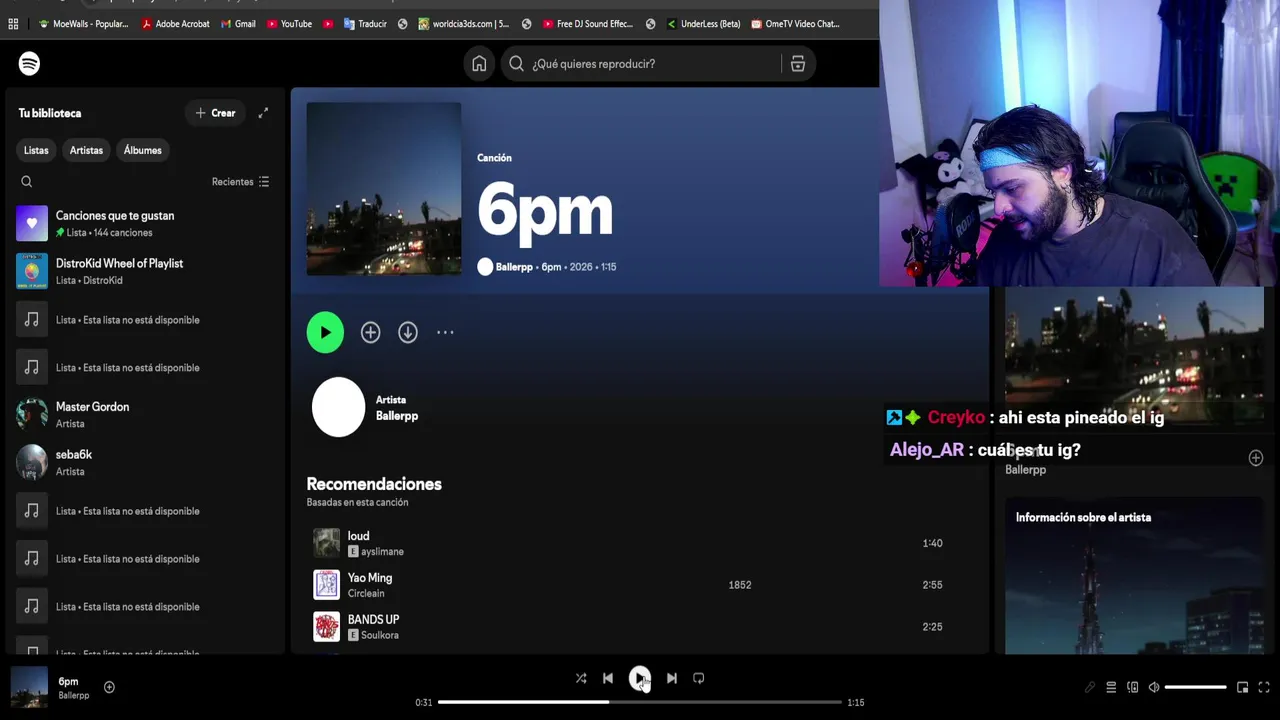
Task: Expand Tu biblioteca with arrows icon
Action: coord(263,113)
